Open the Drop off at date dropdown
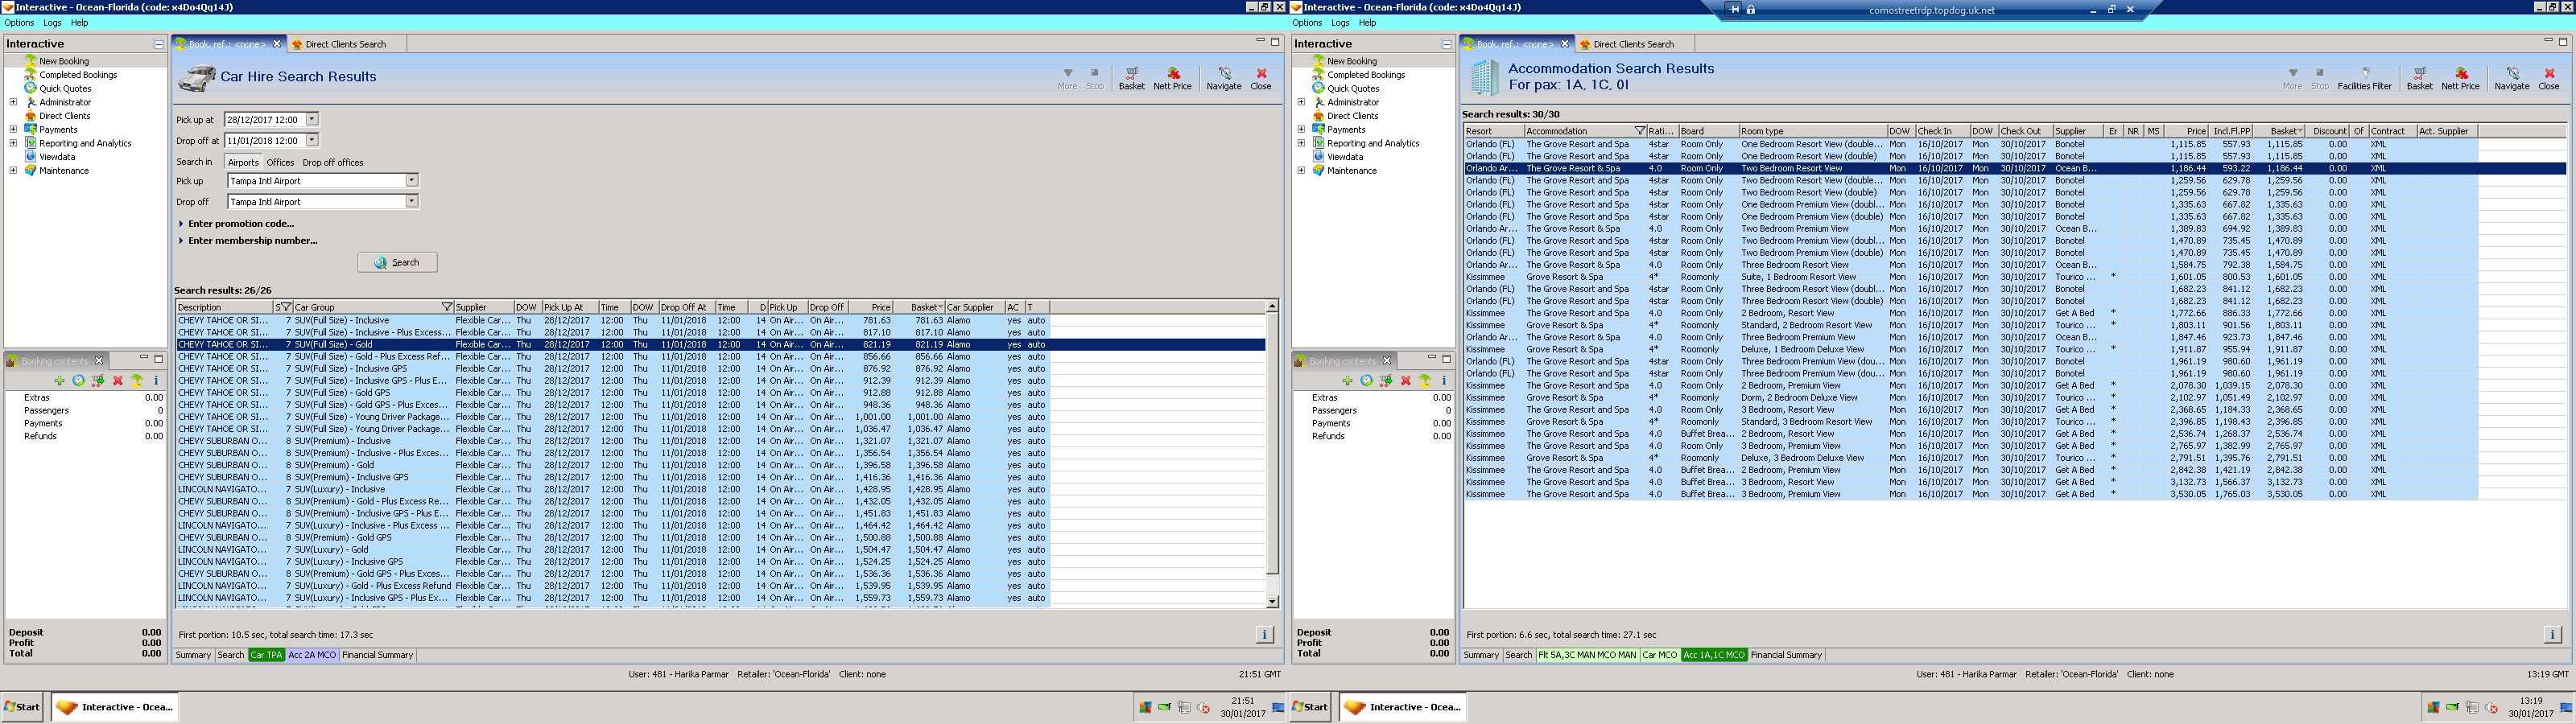Viewport: 2576px width, 724px height. click(x=312, y=141)
